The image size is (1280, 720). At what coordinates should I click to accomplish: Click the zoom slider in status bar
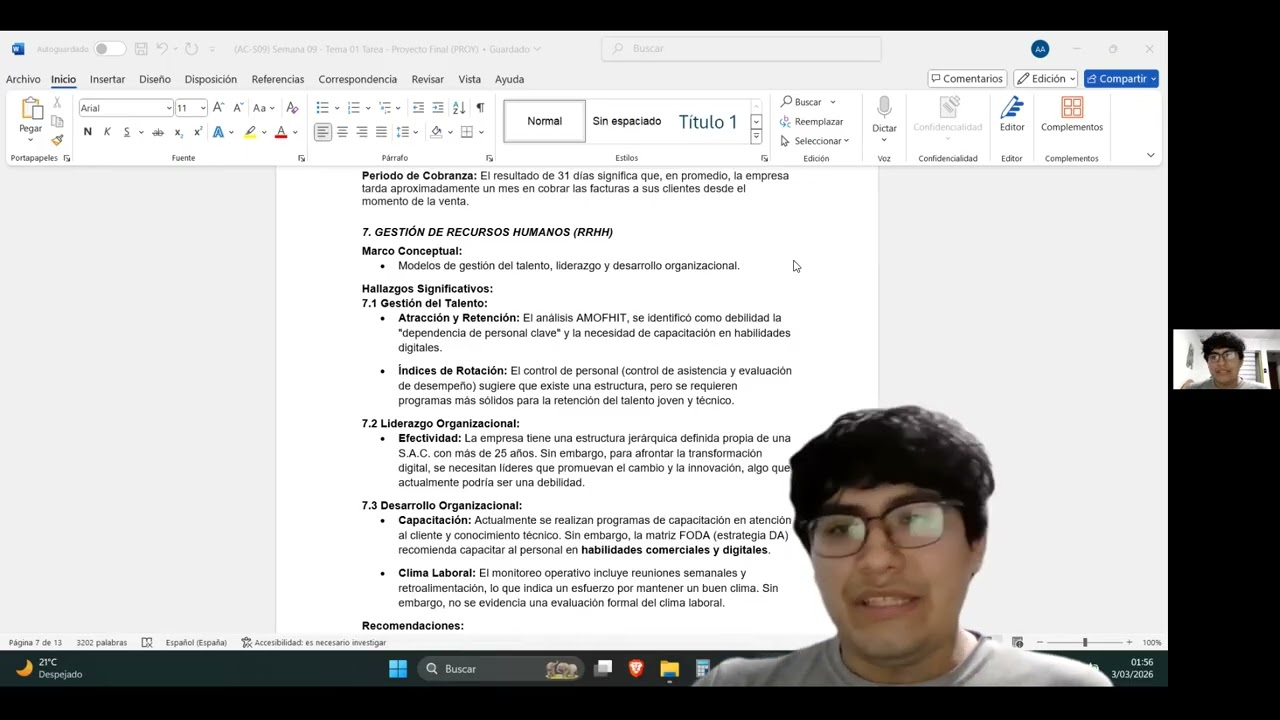1085,643
